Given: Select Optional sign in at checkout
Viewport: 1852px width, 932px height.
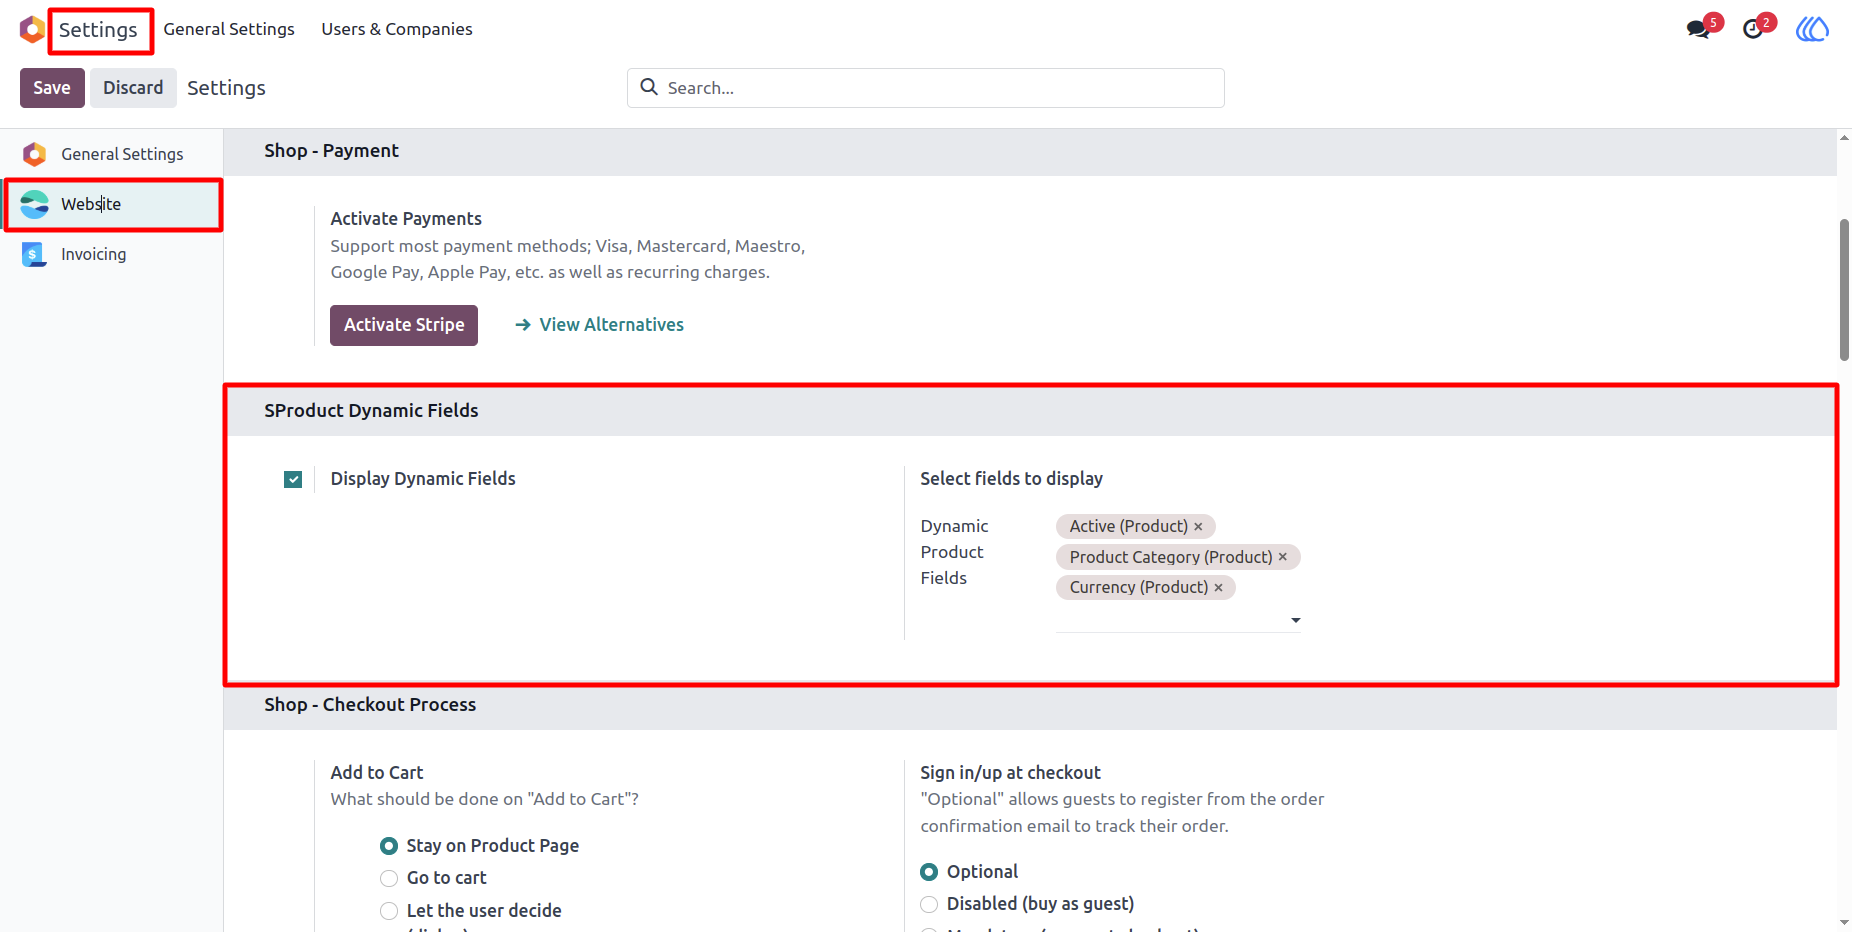Looking at the screenshot, I should pyautogui.click(x=929, y=872).
